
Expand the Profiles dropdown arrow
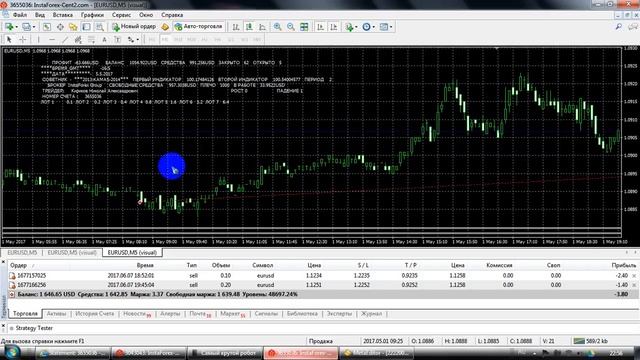point(34,27)
